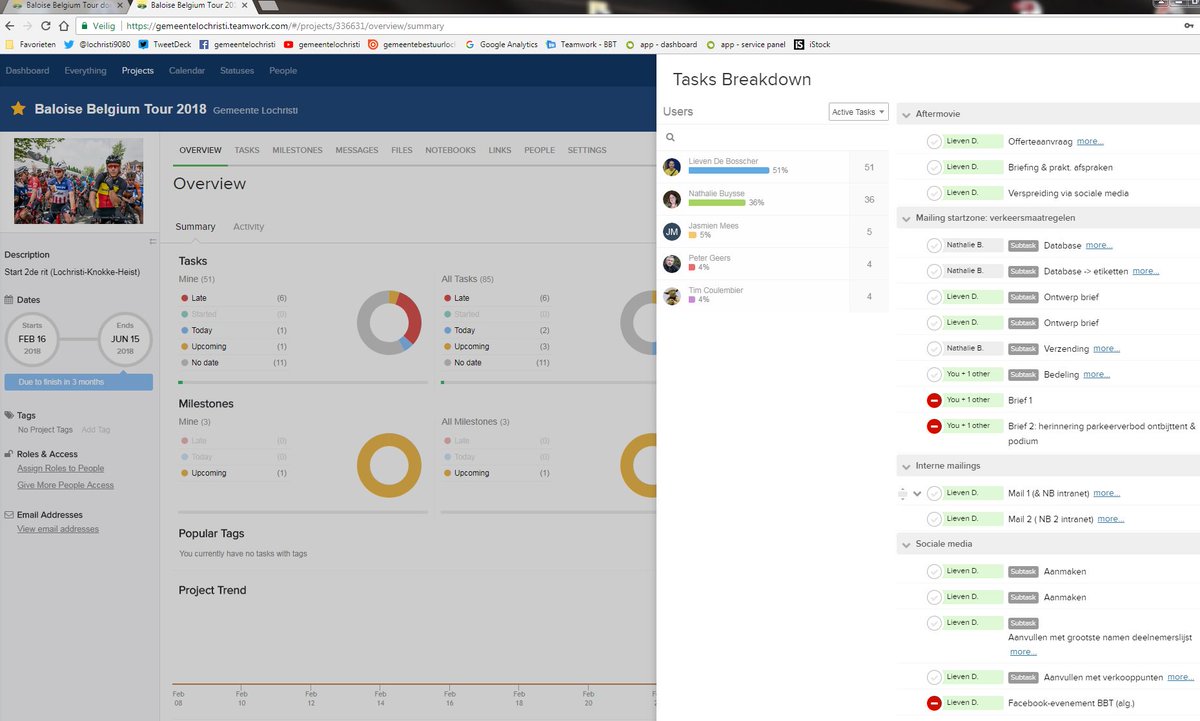Expand subtasks chevron for Mail 1

(x=917, y=493)
